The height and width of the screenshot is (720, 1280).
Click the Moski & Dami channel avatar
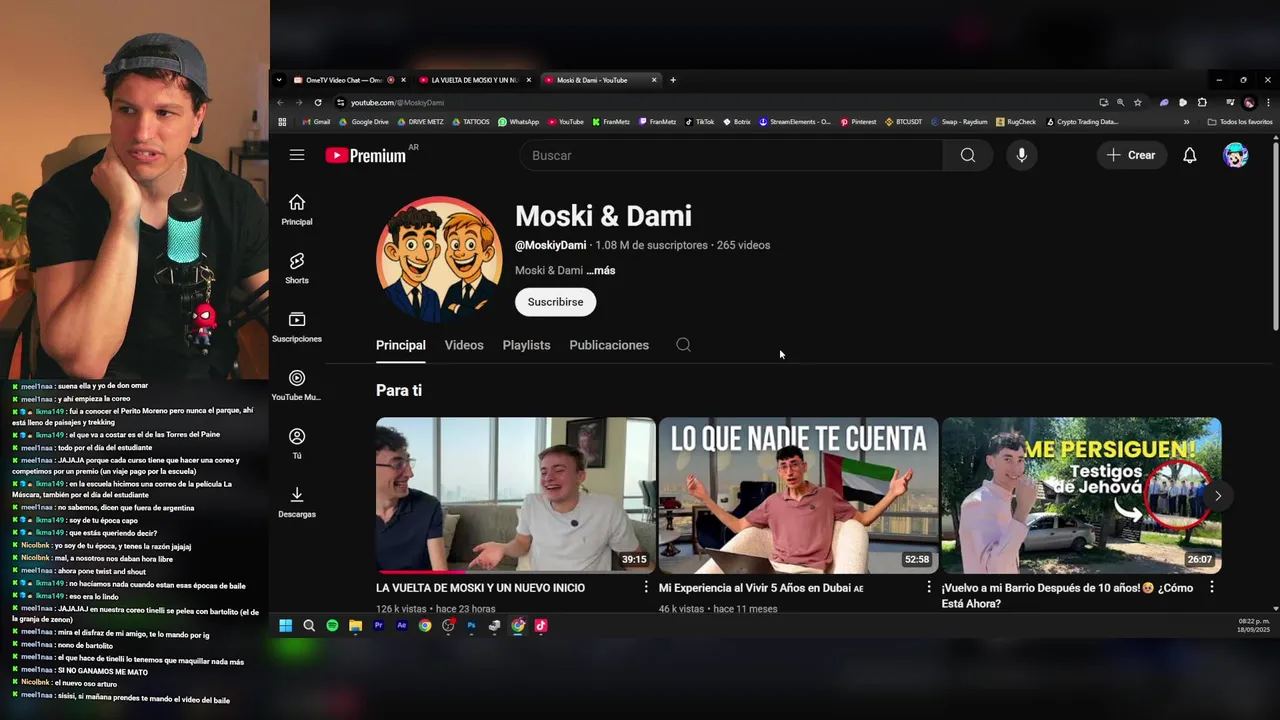(x=438, y=259)
